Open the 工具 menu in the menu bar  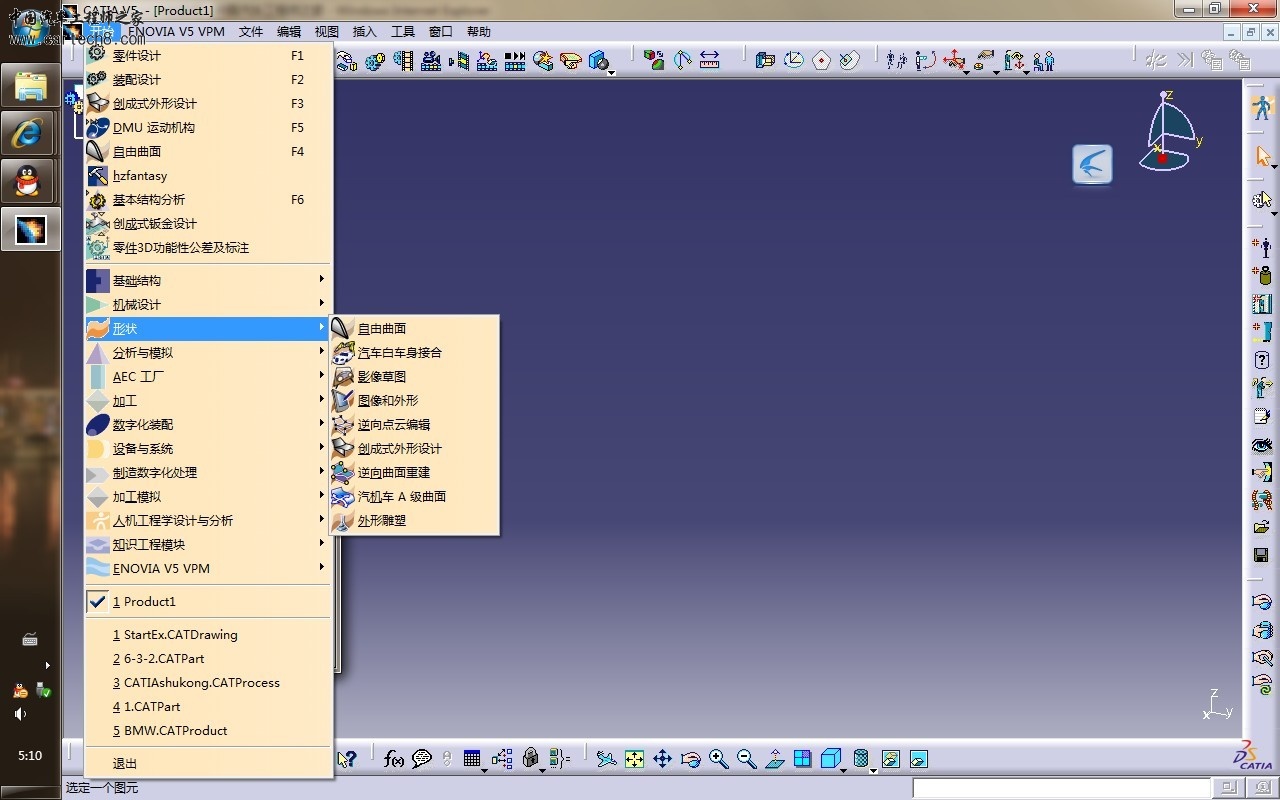[402, 32]
